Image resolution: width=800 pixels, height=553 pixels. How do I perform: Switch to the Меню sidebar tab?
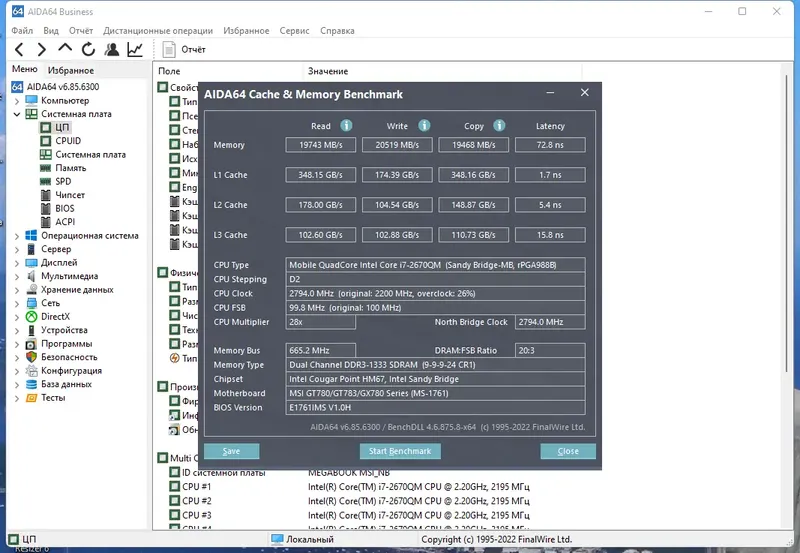pos(24,69)
